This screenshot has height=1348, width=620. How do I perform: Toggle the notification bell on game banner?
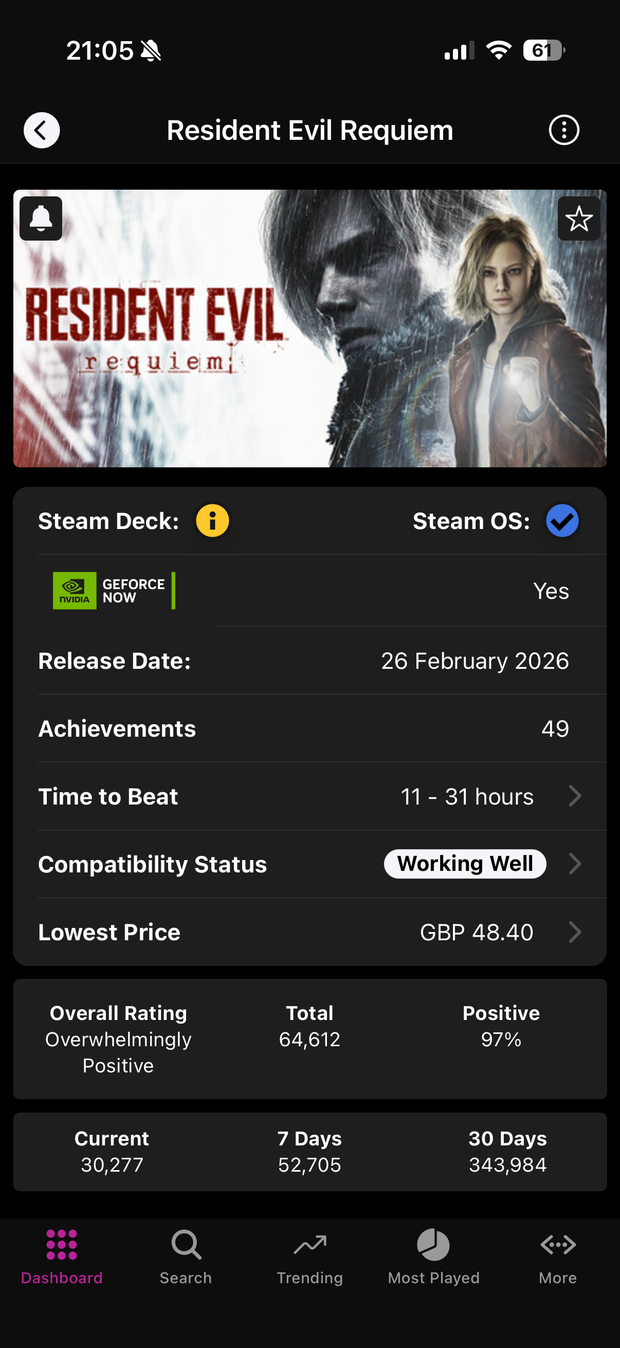(x=41, y=218)
